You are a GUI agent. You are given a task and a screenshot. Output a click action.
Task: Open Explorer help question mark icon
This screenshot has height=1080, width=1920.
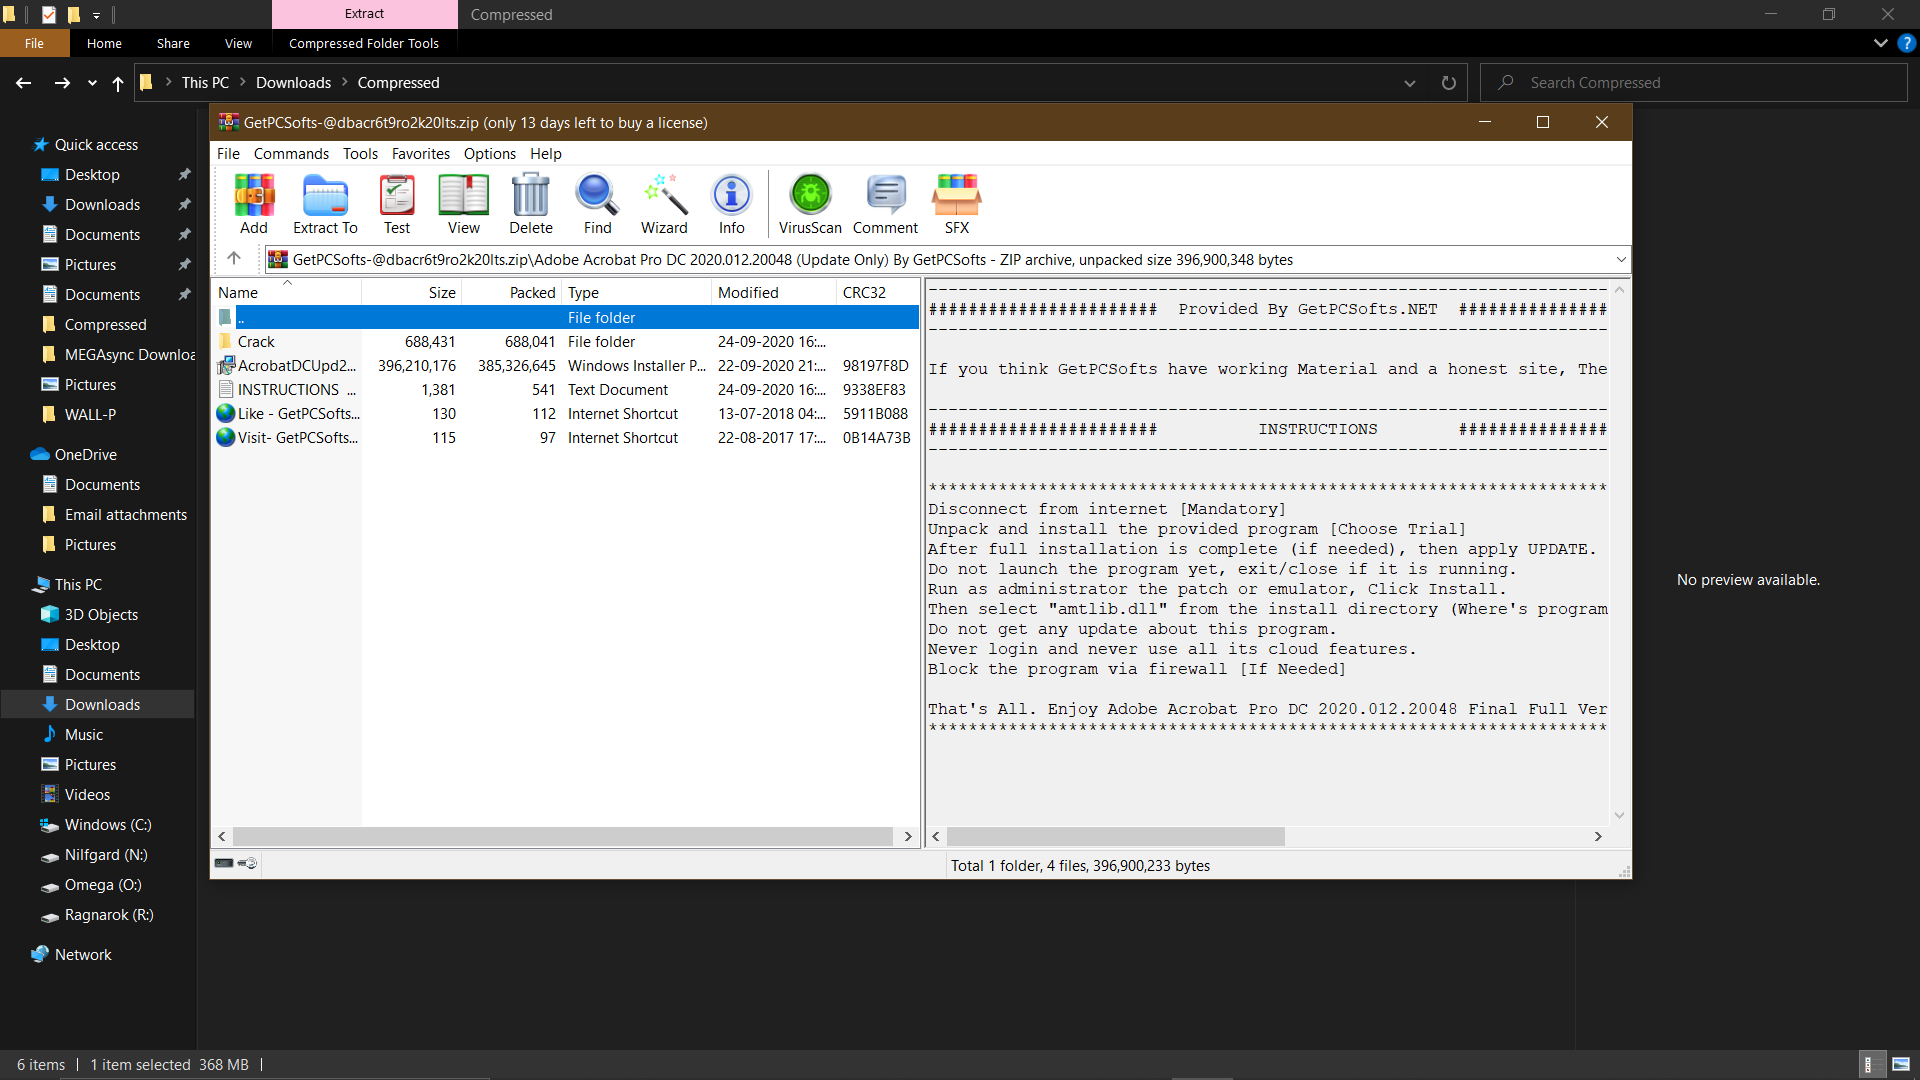[1906, 43]
